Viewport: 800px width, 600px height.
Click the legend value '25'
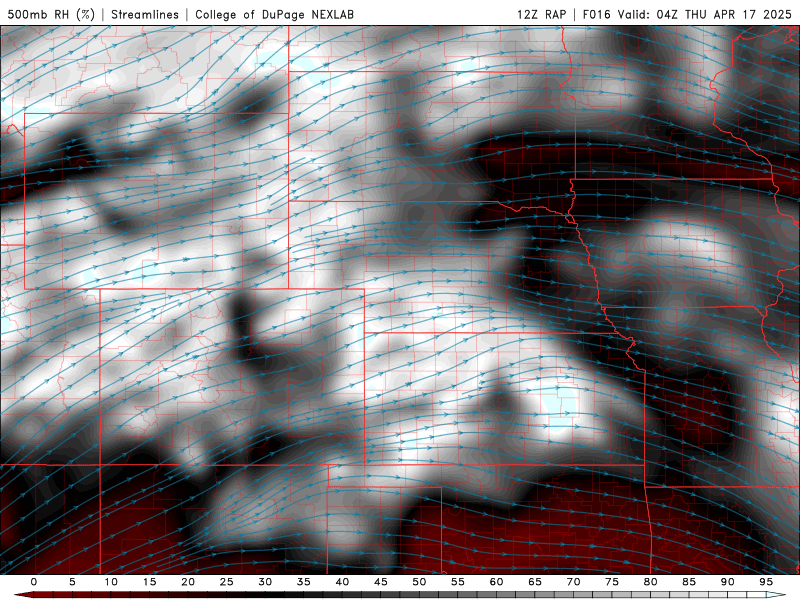[227, 582]
